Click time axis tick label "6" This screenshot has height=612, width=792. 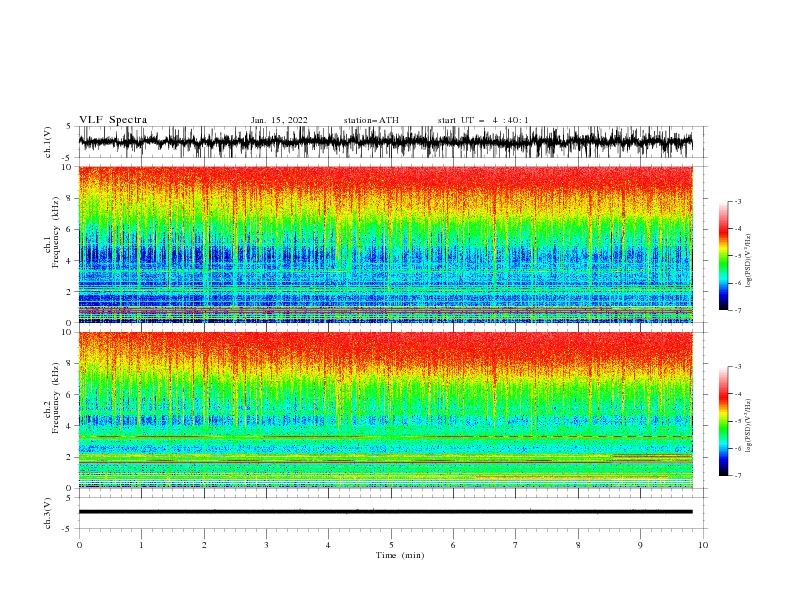click(453, 545)
